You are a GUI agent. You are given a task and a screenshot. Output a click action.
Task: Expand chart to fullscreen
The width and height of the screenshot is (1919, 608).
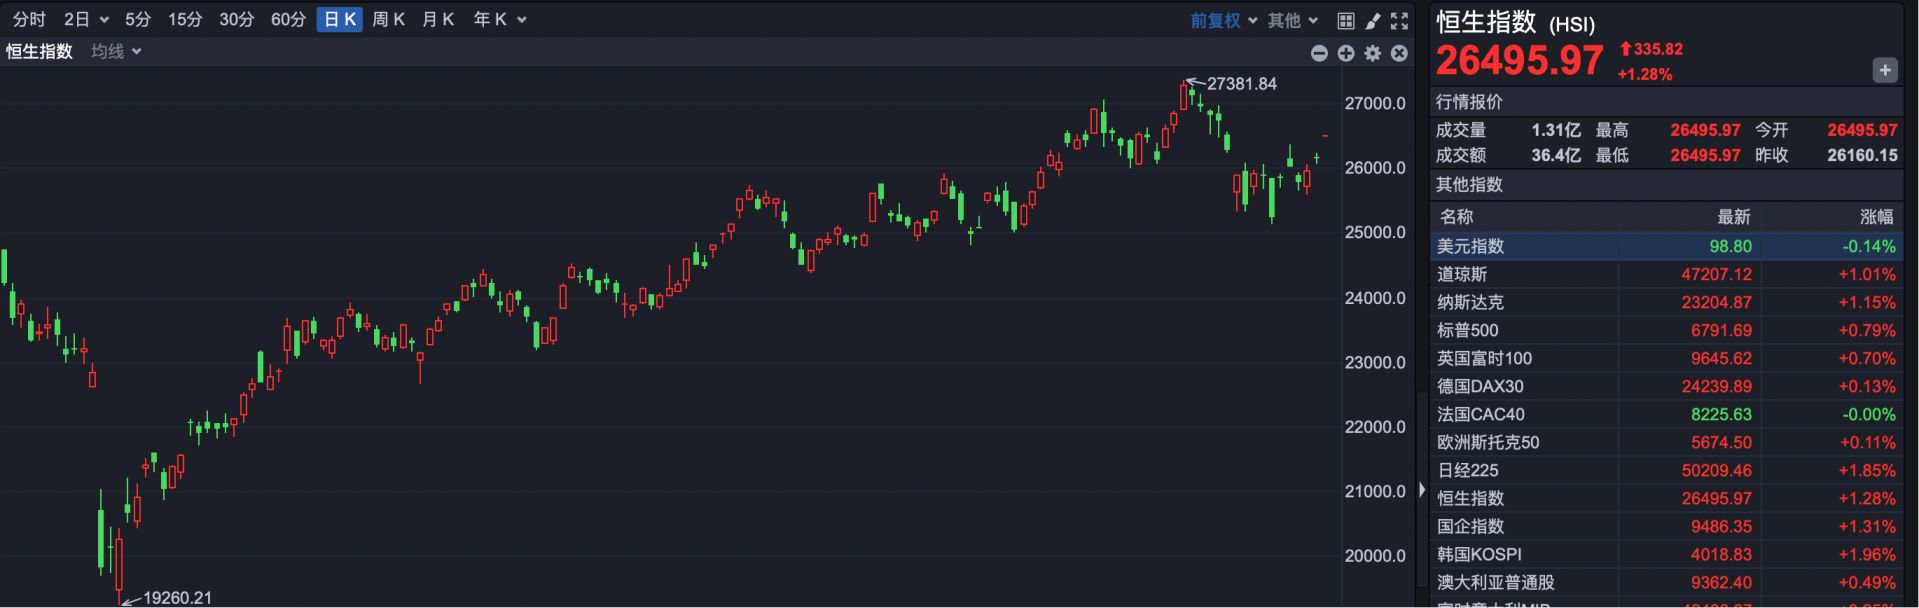[1399, 20]
